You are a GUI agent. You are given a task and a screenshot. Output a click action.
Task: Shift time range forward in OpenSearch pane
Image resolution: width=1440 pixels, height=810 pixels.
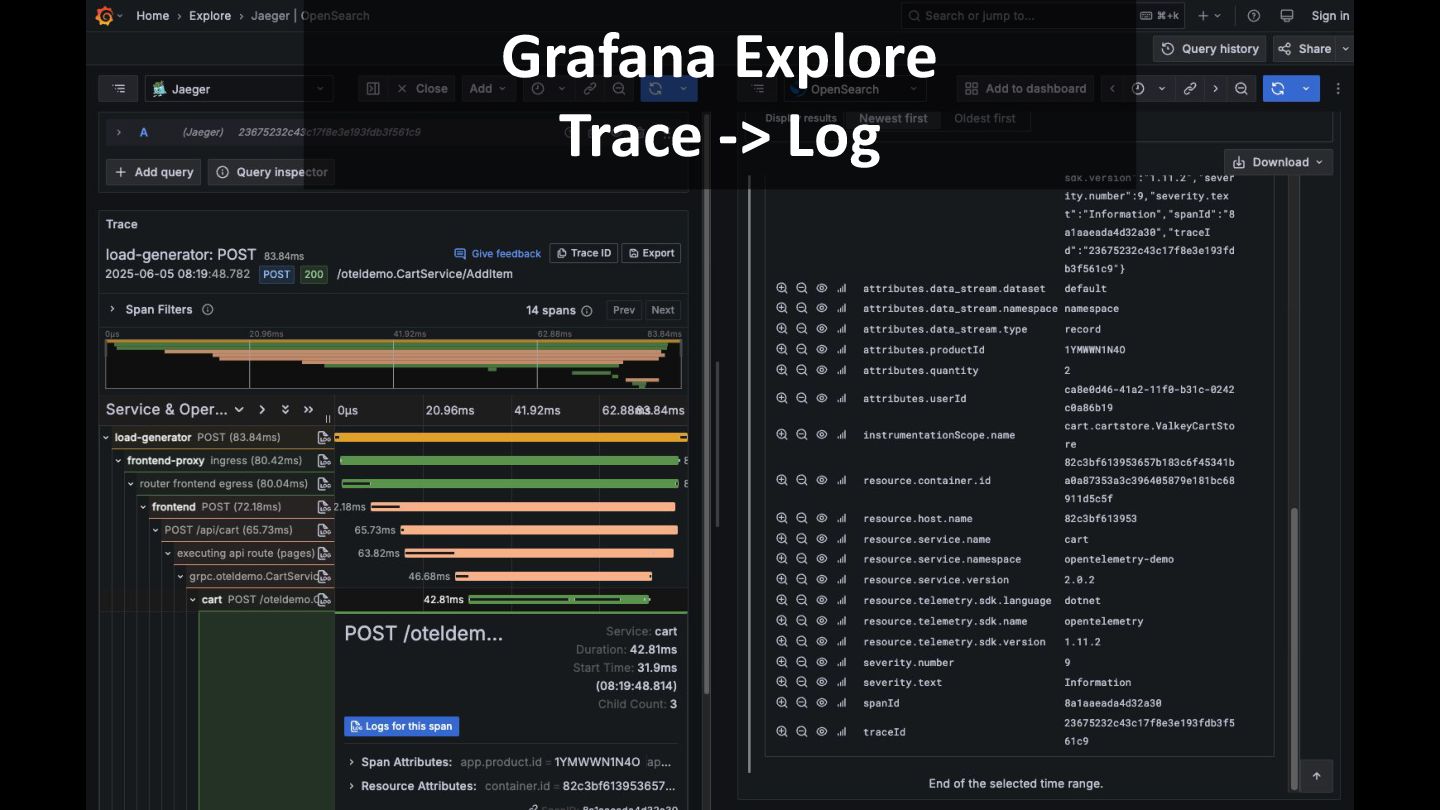1215,89
